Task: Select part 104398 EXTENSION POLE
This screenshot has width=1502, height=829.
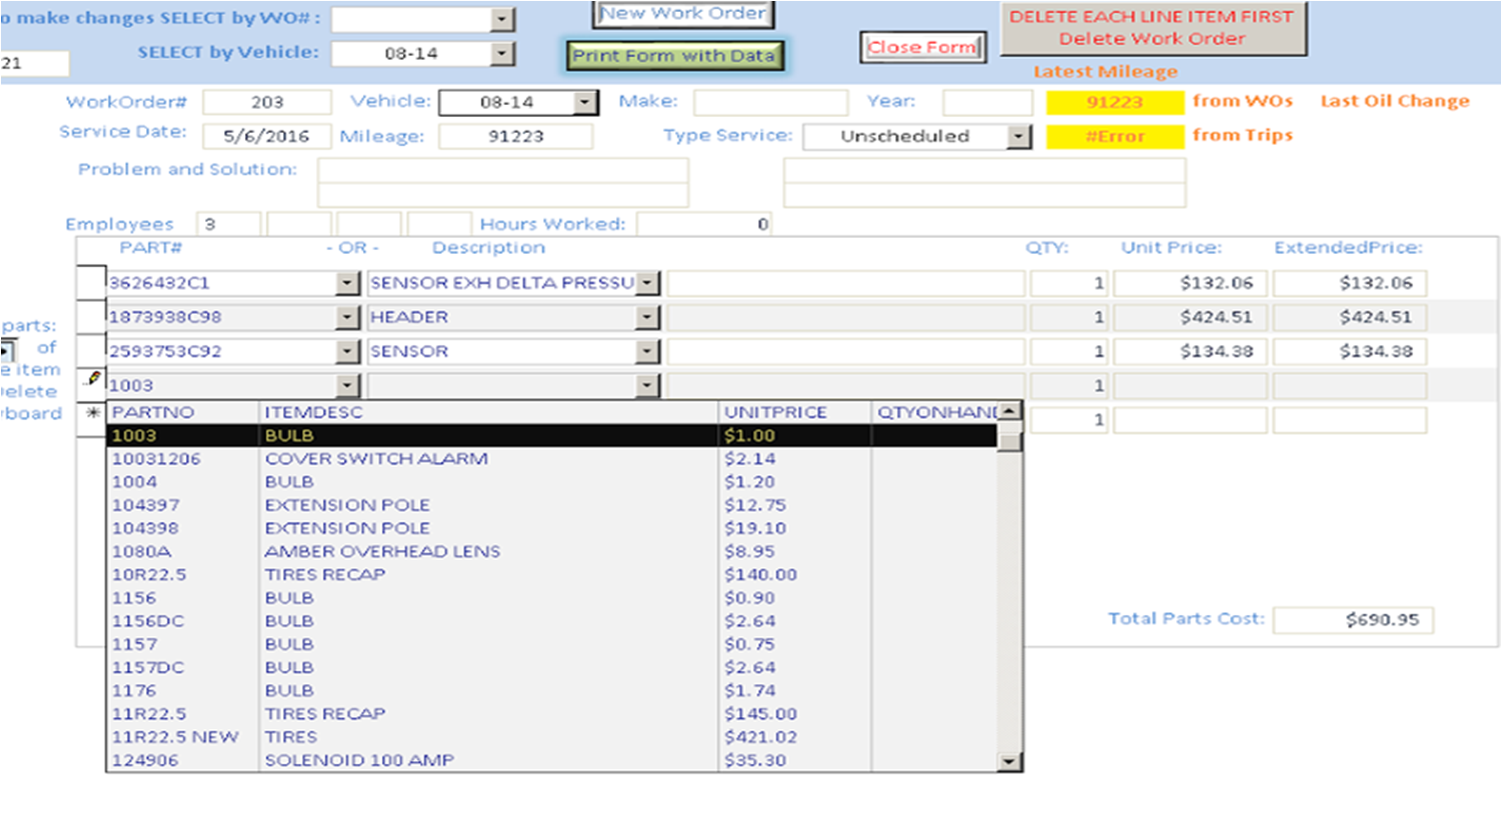Action: tap(552, 528)
